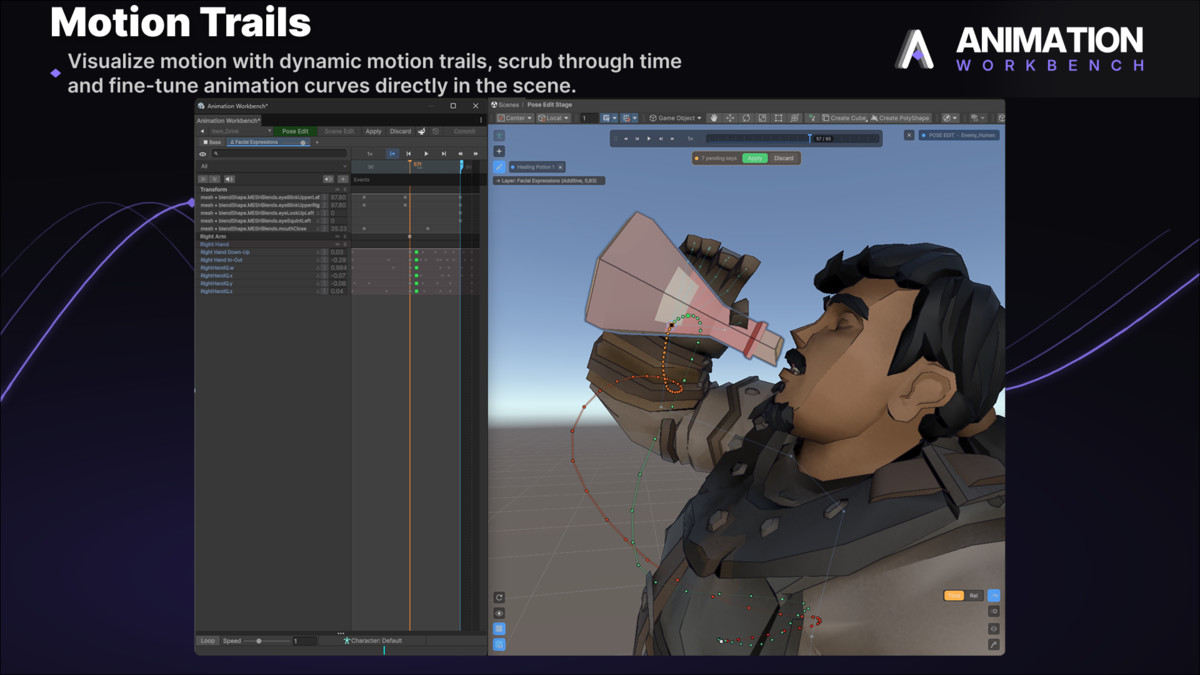Image resolution: width=1200 pixels, height=675 pixels.
Task: Click the back arrow before the clip name
Action: (202, 131)
